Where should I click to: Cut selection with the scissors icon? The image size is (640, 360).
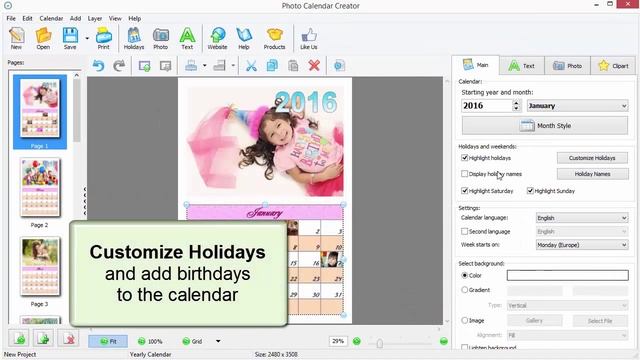(251, 66)
